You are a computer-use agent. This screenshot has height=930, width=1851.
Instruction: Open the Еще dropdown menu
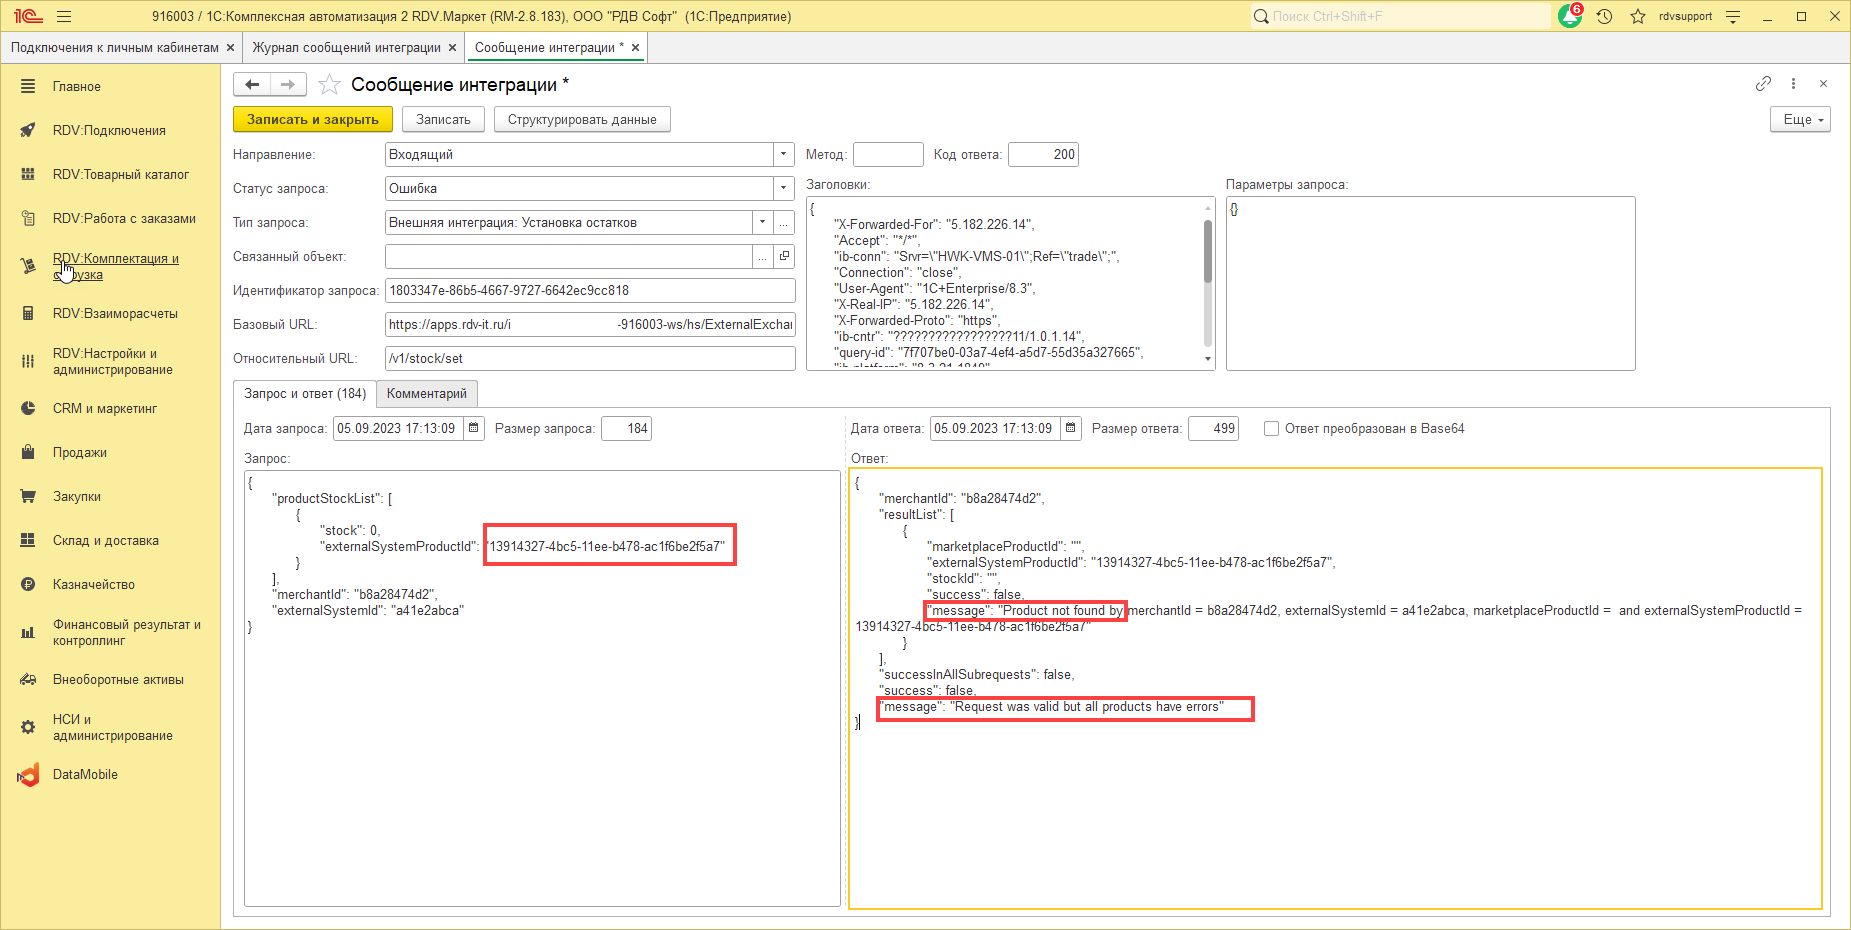click(x=1800, y=120)
